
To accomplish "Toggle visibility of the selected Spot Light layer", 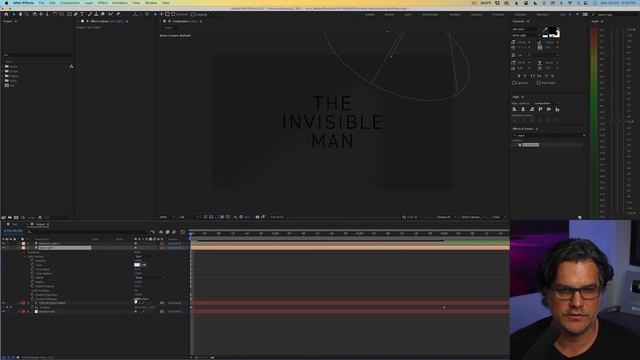I will (4, 248).
